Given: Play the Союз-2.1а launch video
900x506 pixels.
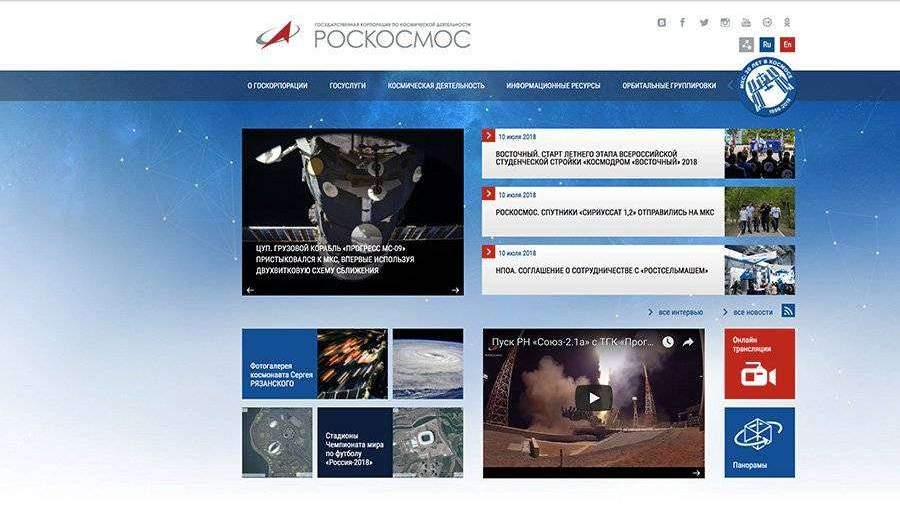Looking at the screenshot, I should (x=593, y=398).
